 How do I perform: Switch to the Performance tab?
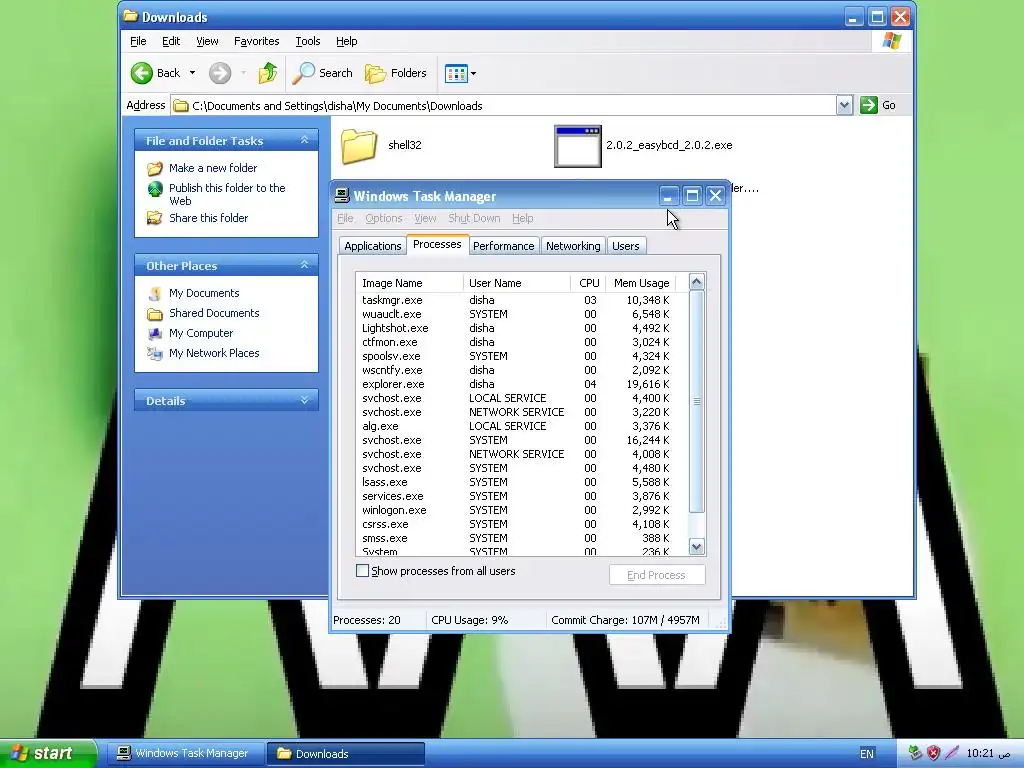click(x=504, y=246)
